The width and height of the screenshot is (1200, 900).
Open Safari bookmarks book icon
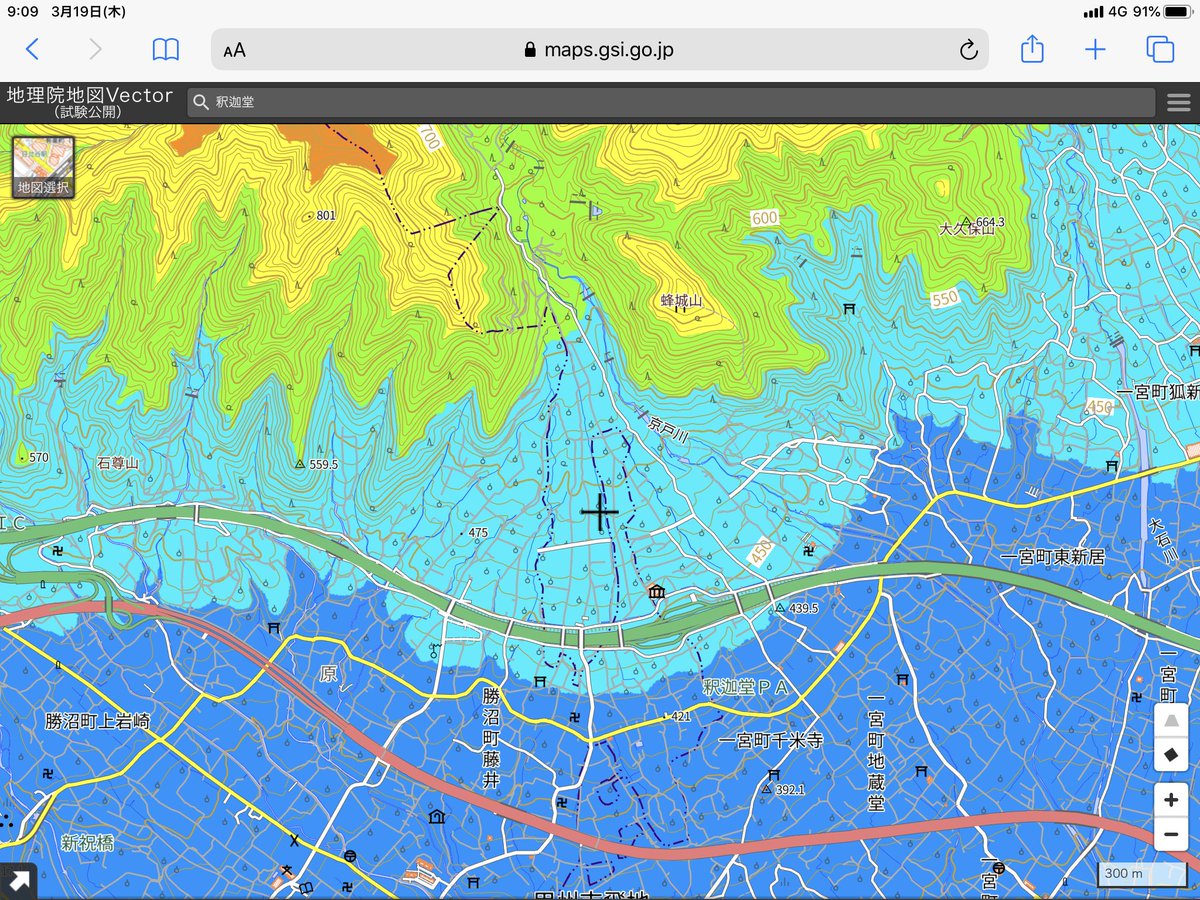tap(166, 49)
